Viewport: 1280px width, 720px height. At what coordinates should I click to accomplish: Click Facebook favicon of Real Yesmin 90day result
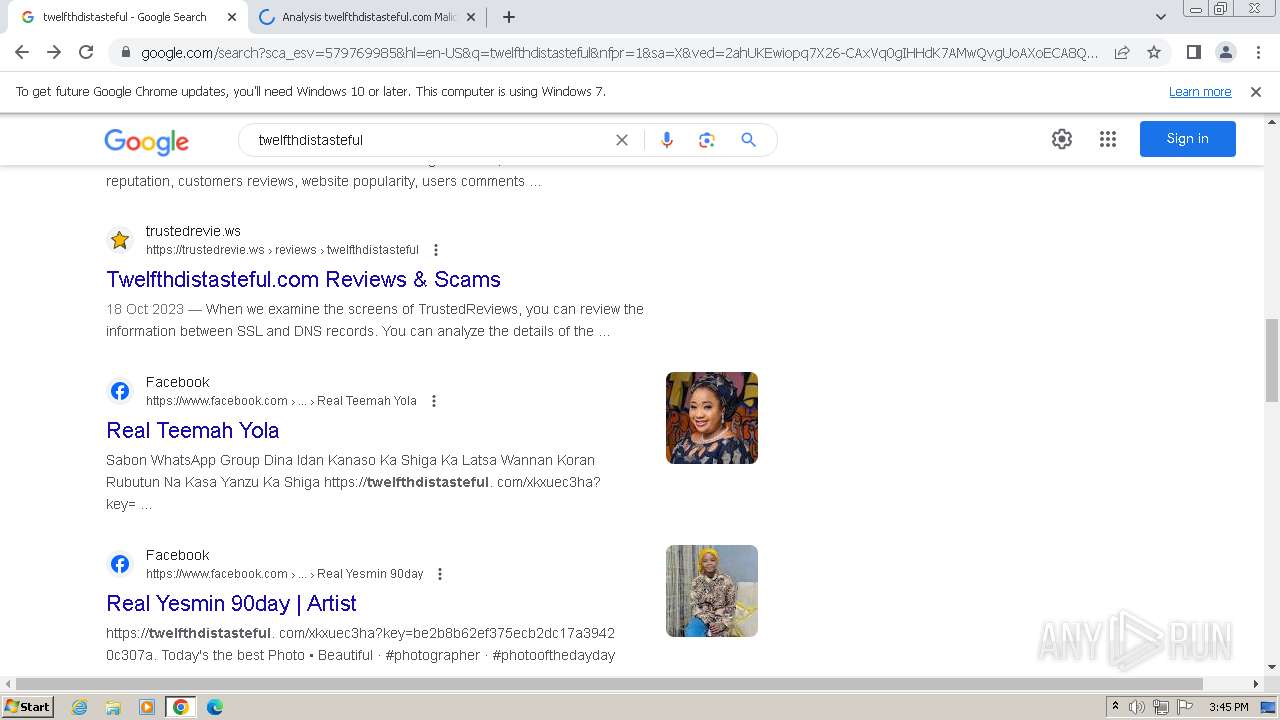(120, 564)
